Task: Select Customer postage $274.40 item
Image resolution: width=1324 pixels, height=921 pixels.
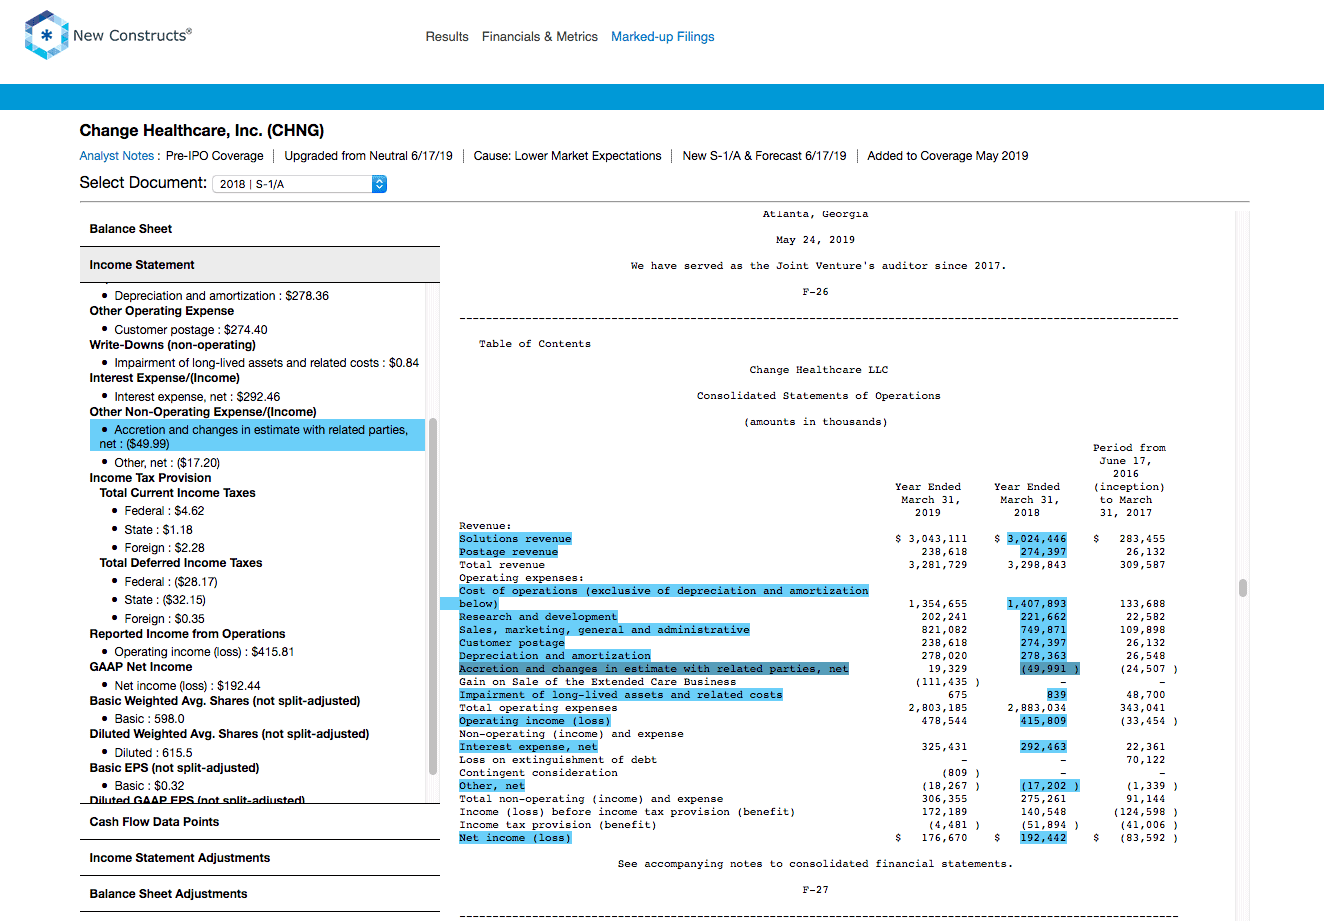Action: tap(191, 330)
